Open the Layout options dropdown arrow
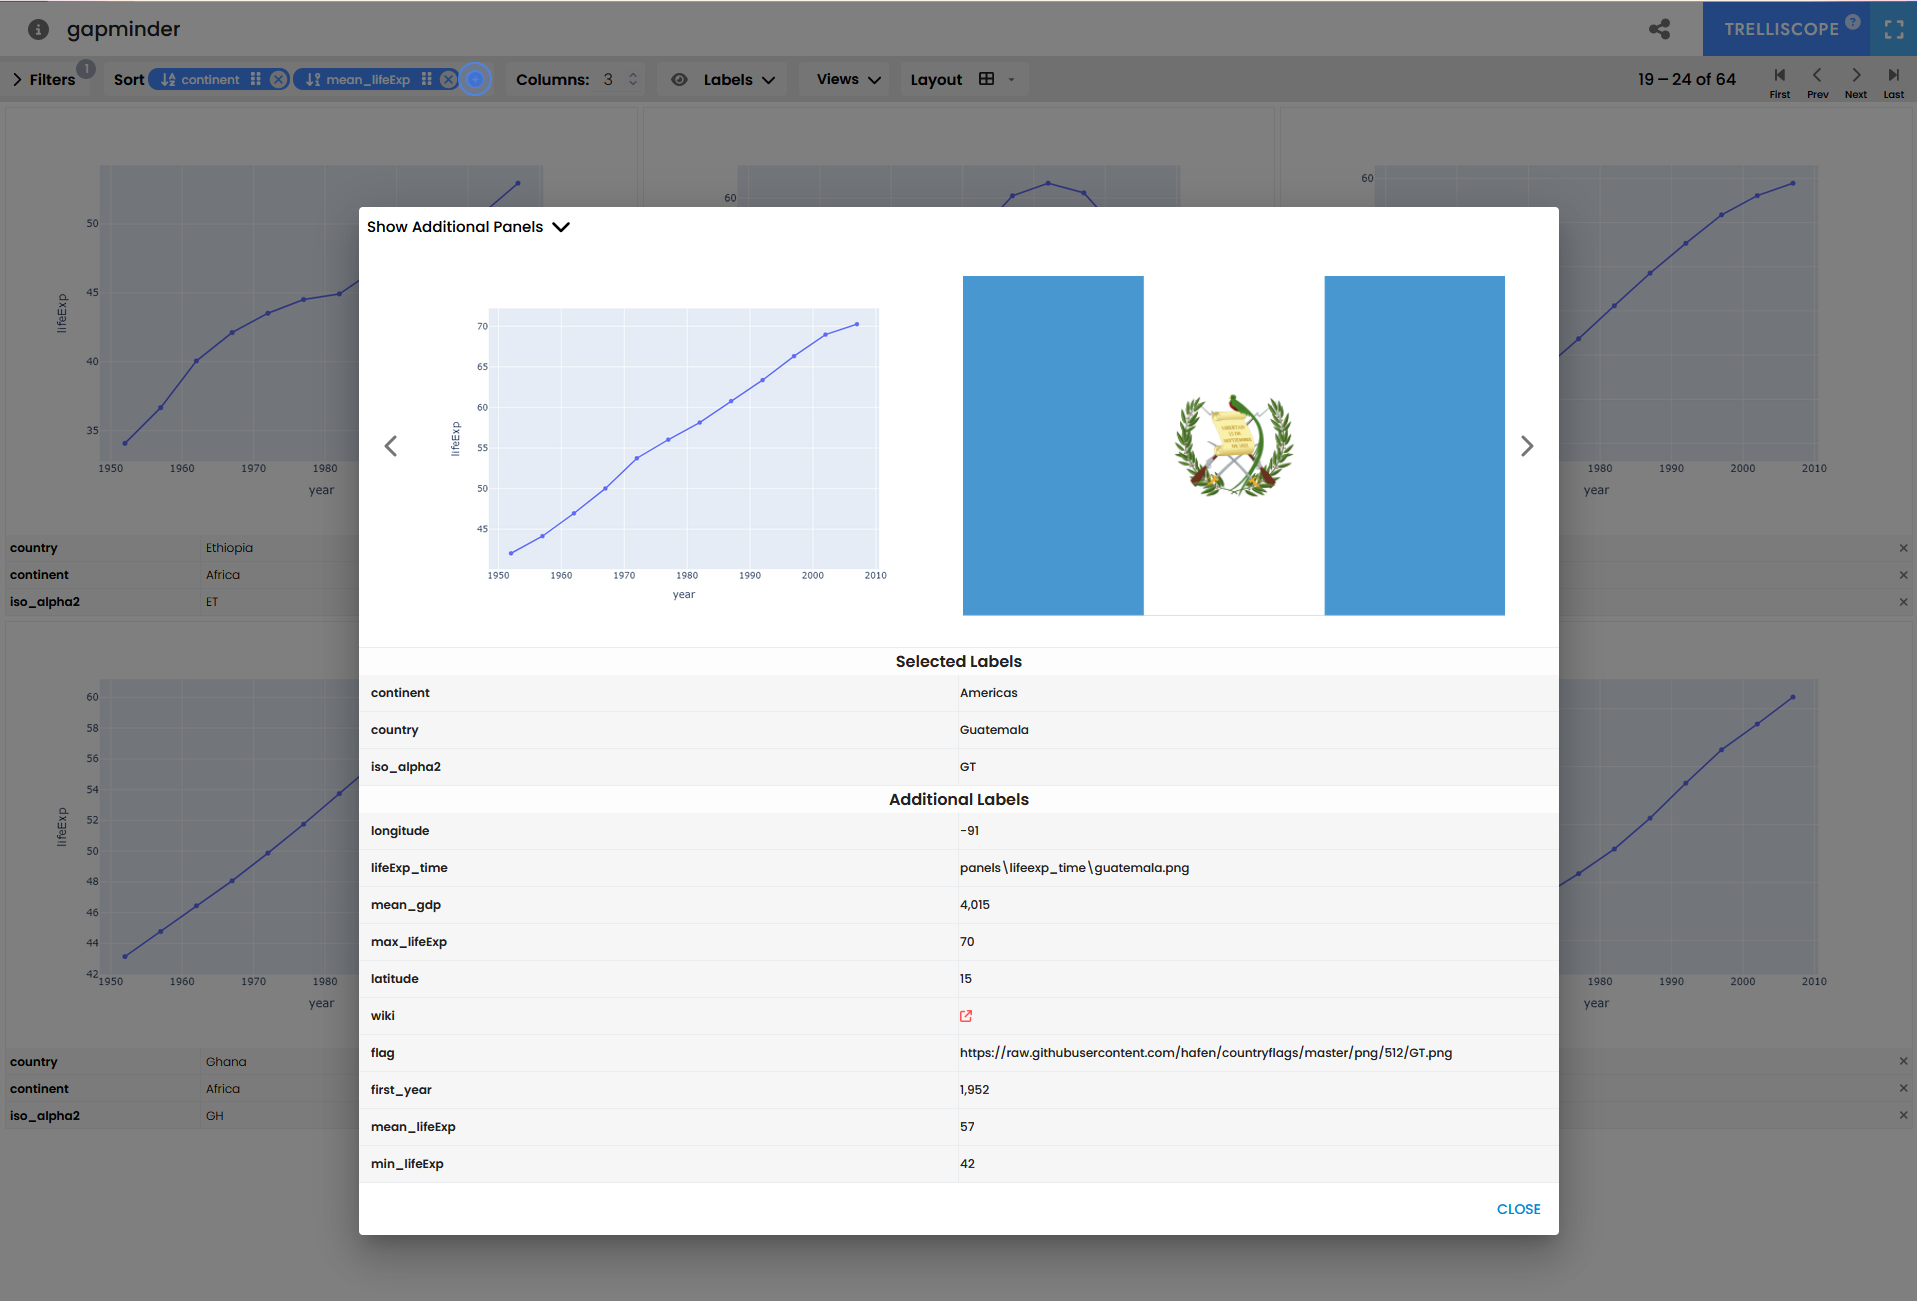 (1010, 79)
